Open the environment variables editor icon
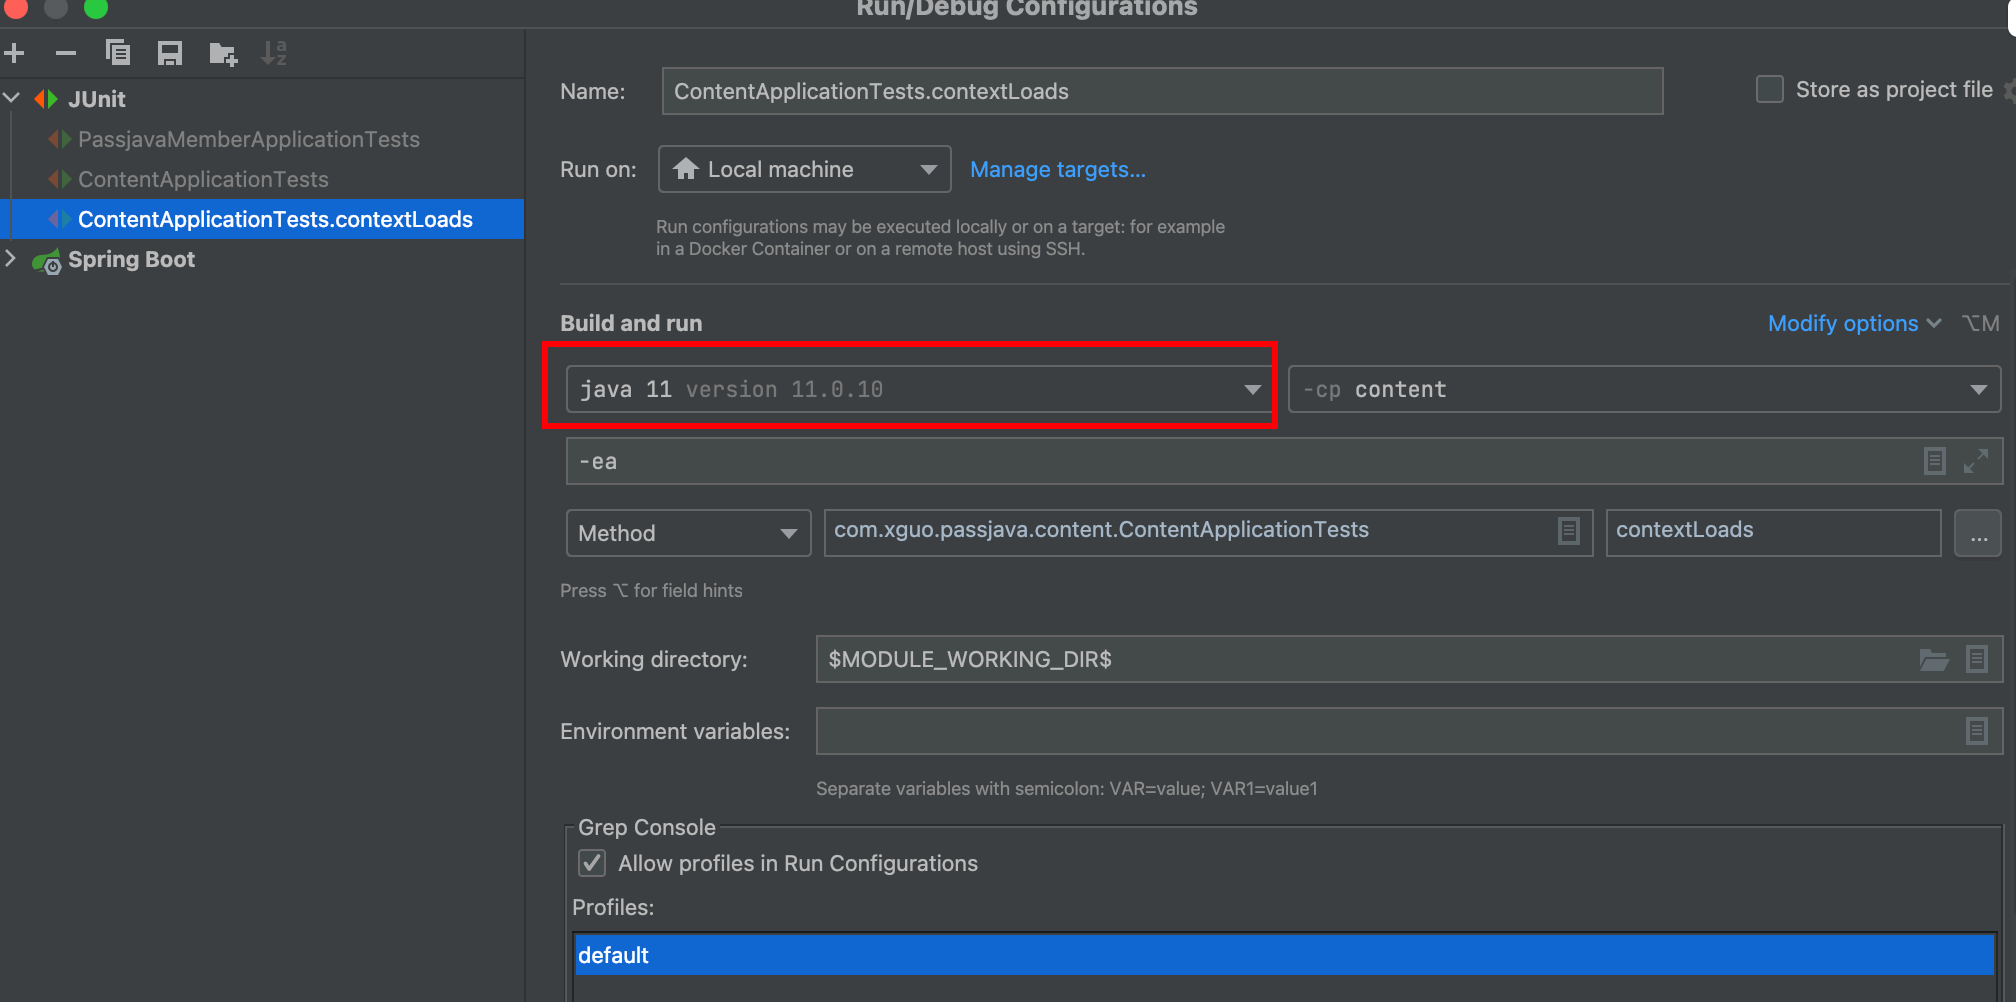The width and height of the screenshot is (2016, 1002). click(1976, 732)
